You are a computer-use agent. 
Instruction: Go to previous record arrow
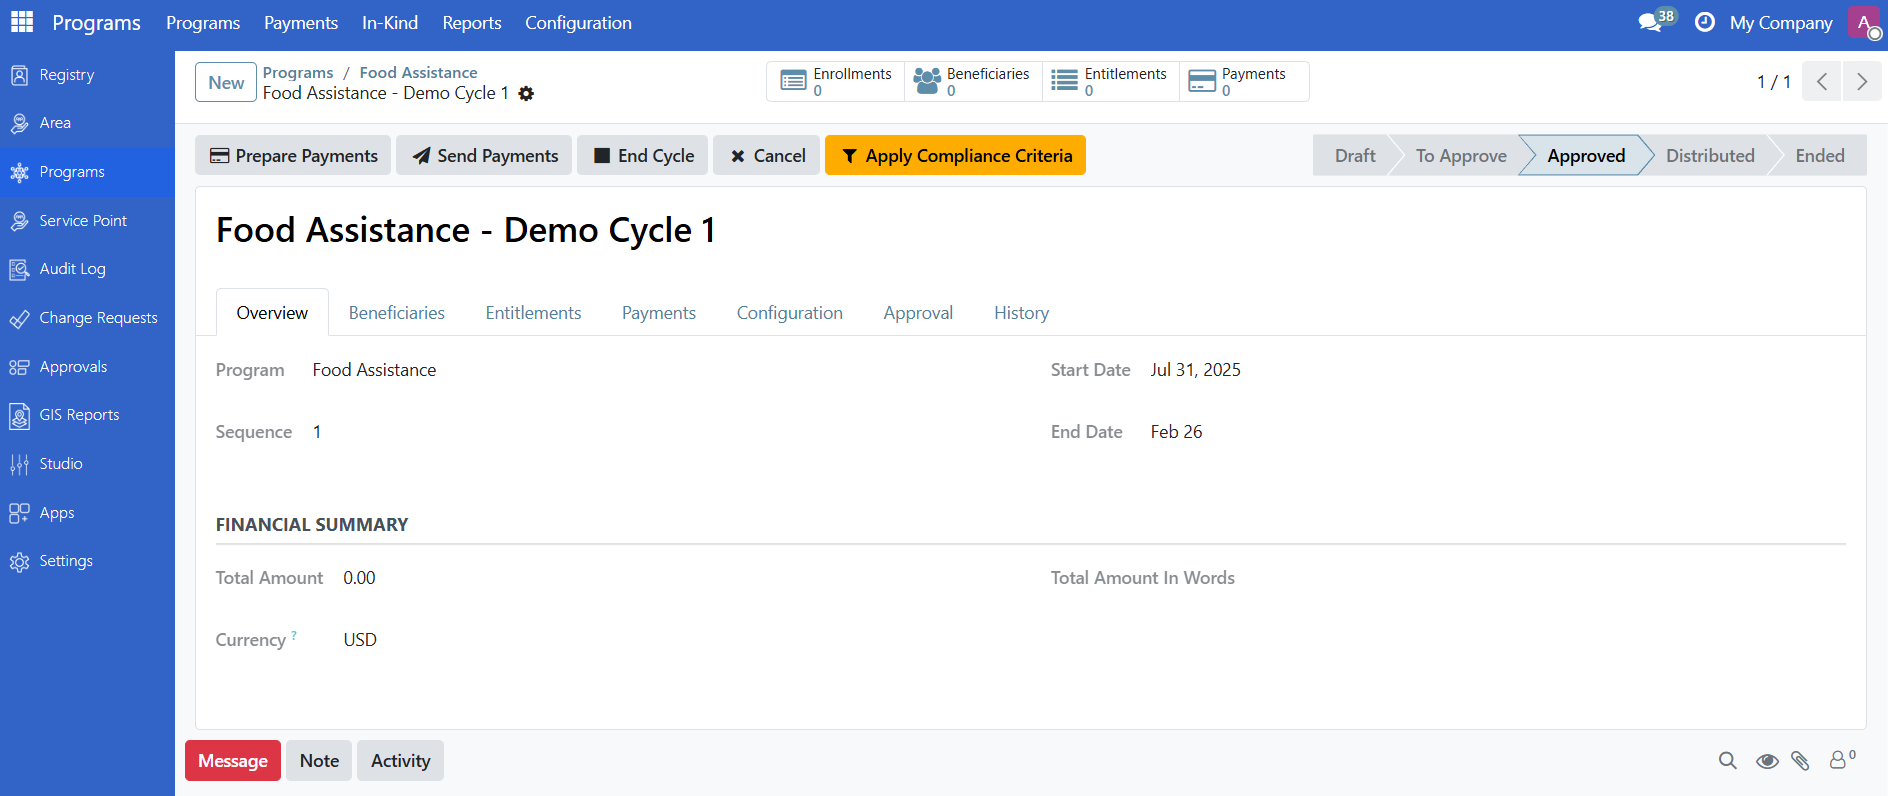pos(1822,82)
